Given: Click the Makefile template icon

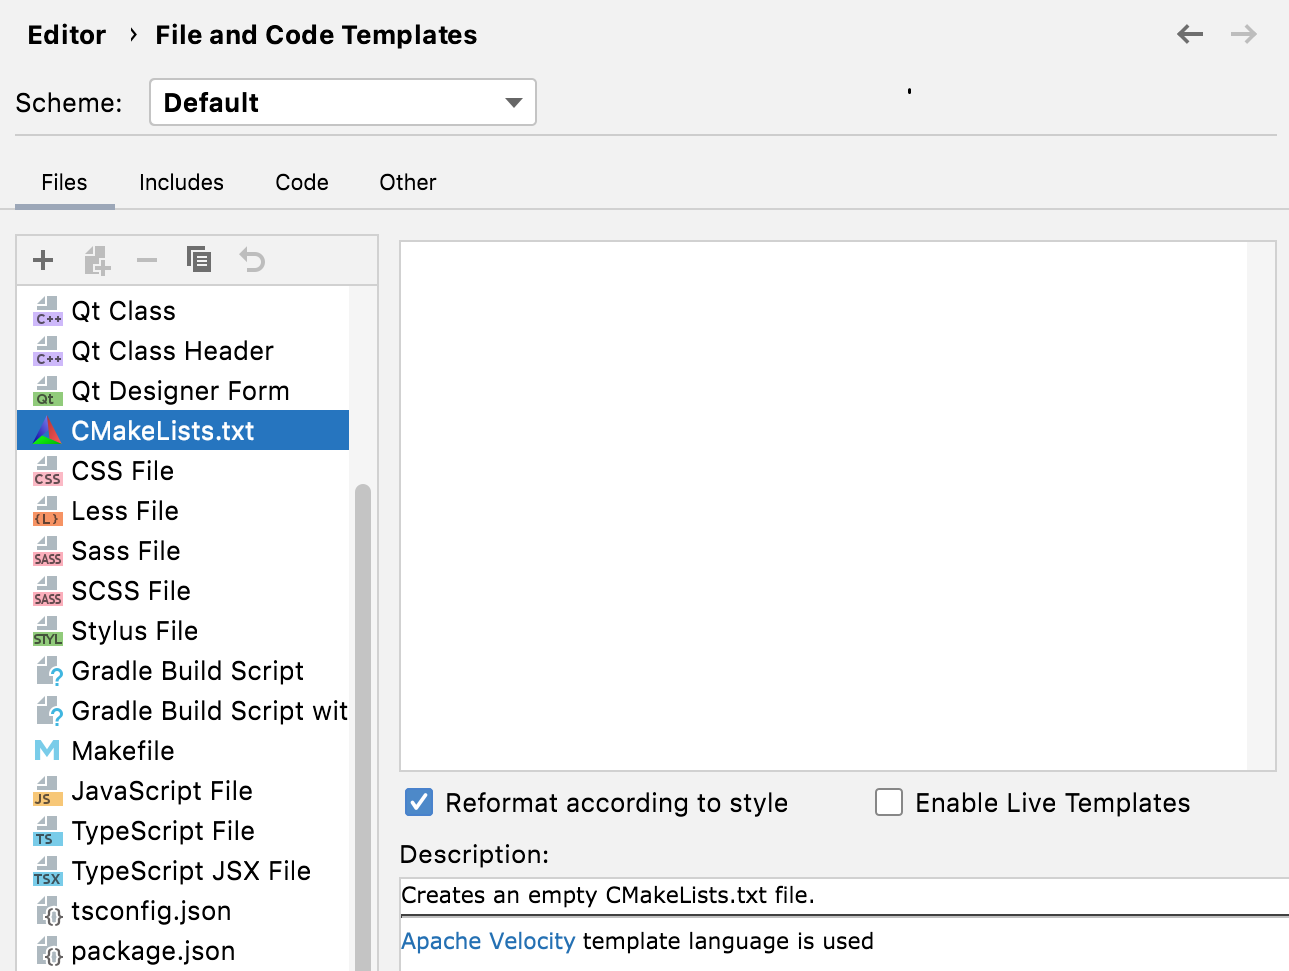Looking at the screenshot, I should click(x=47, y=750).
